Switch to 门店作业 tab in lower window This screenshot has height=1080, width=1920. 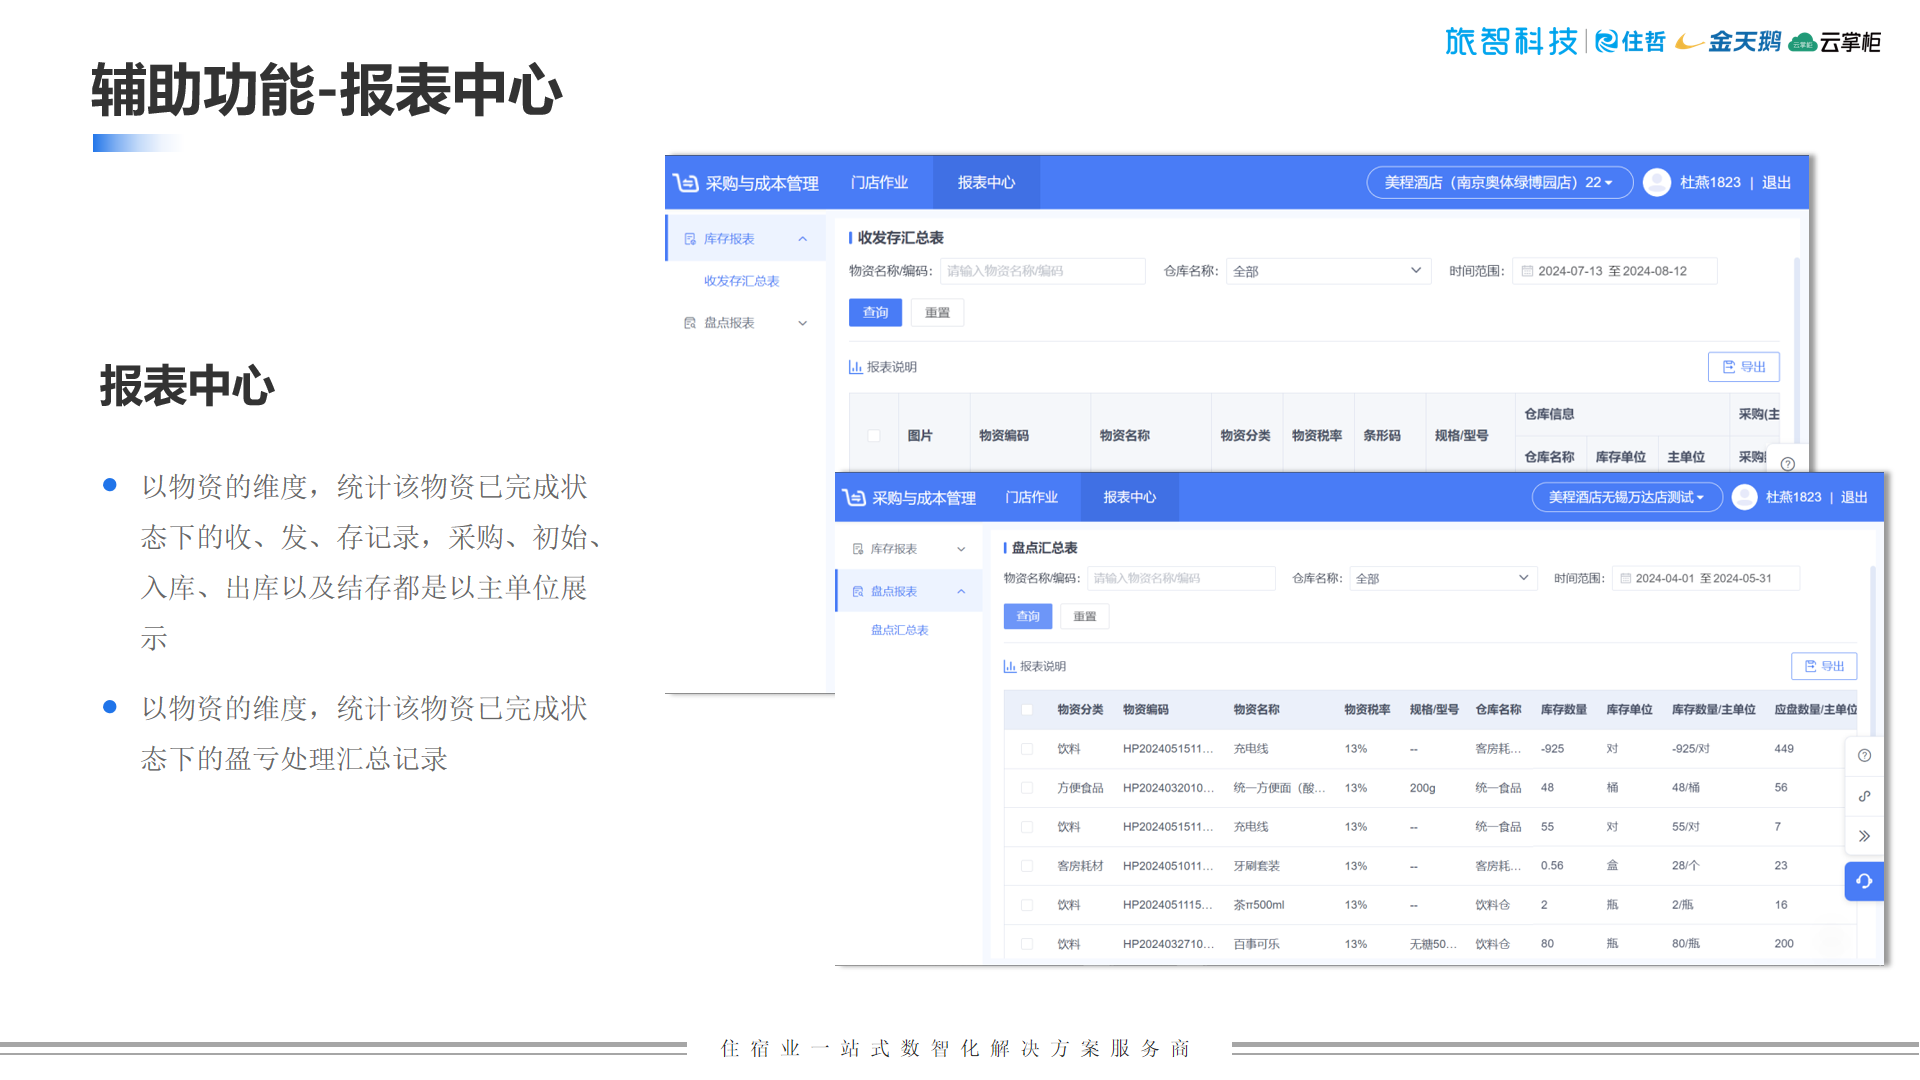pyautogui.click(x=1031, y=497)
